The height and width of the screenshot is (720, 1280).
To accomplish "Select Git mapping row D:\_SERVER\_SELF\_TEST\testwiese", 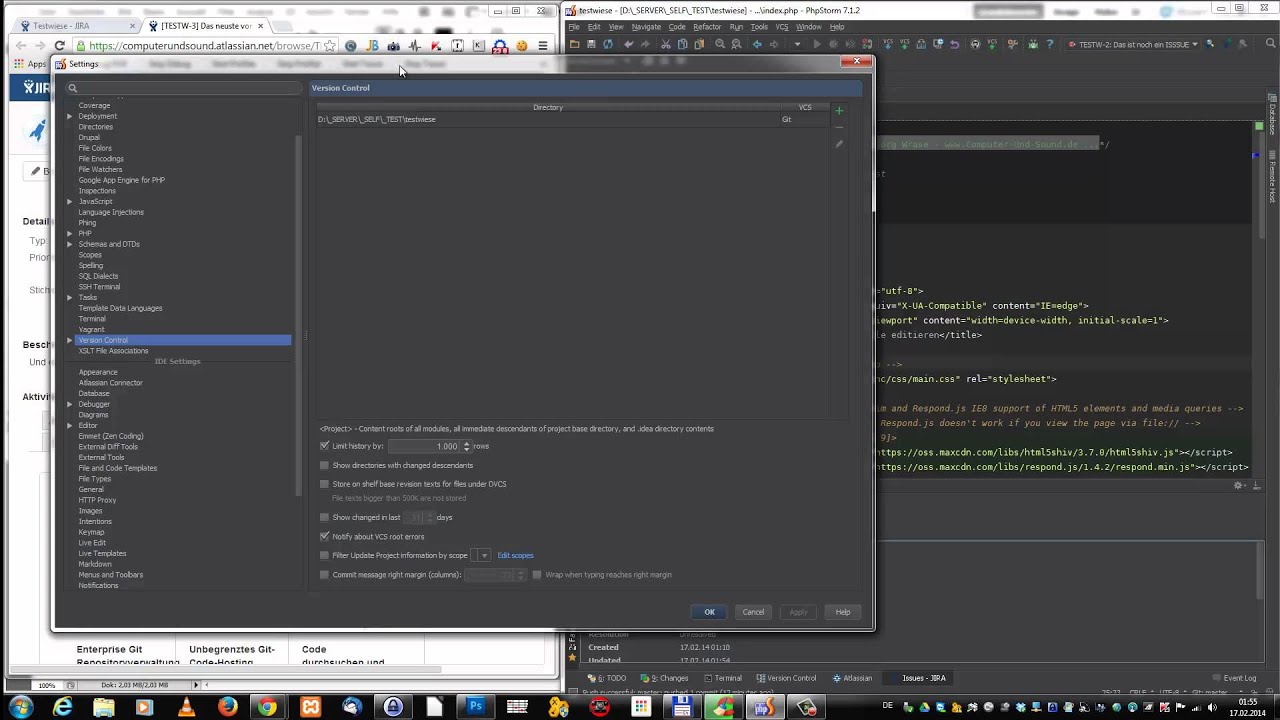I will [x=574, y=119].
